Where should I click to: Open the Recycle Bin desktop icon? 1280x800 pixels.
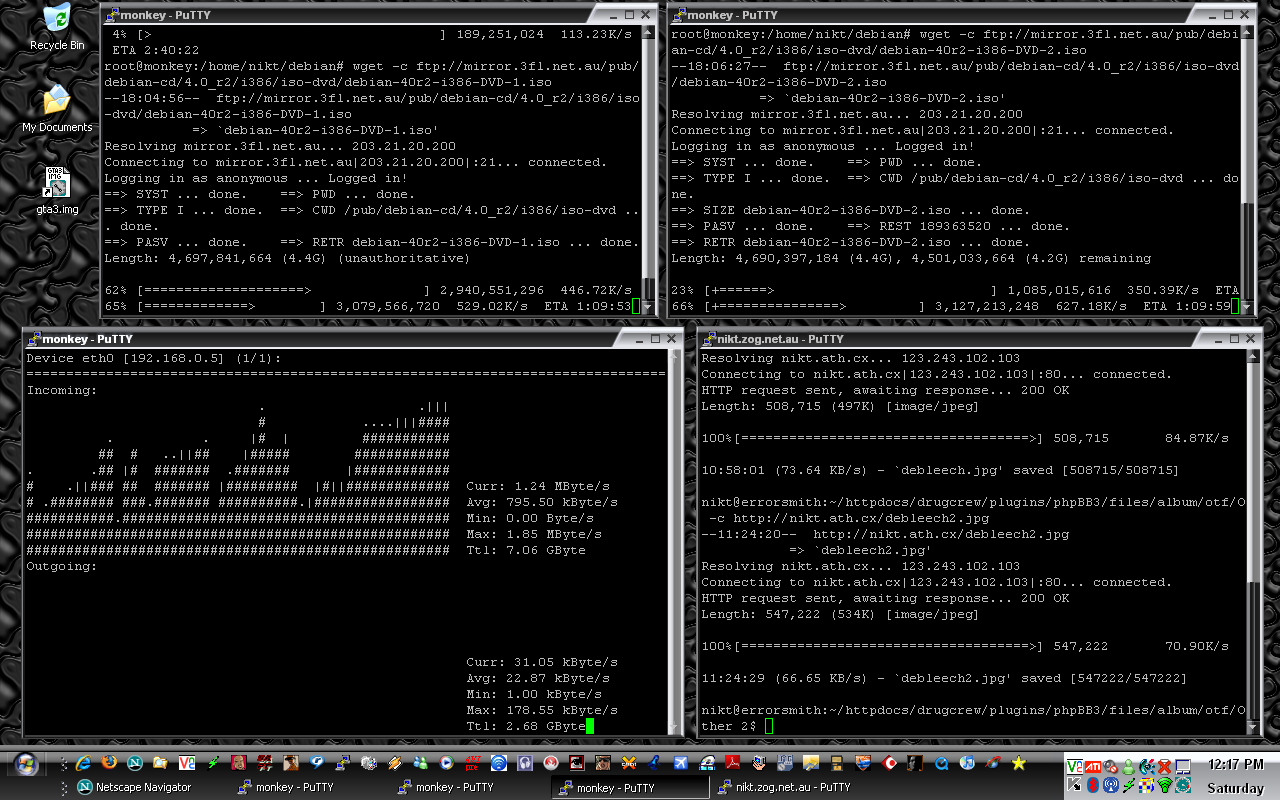(56, 26)
